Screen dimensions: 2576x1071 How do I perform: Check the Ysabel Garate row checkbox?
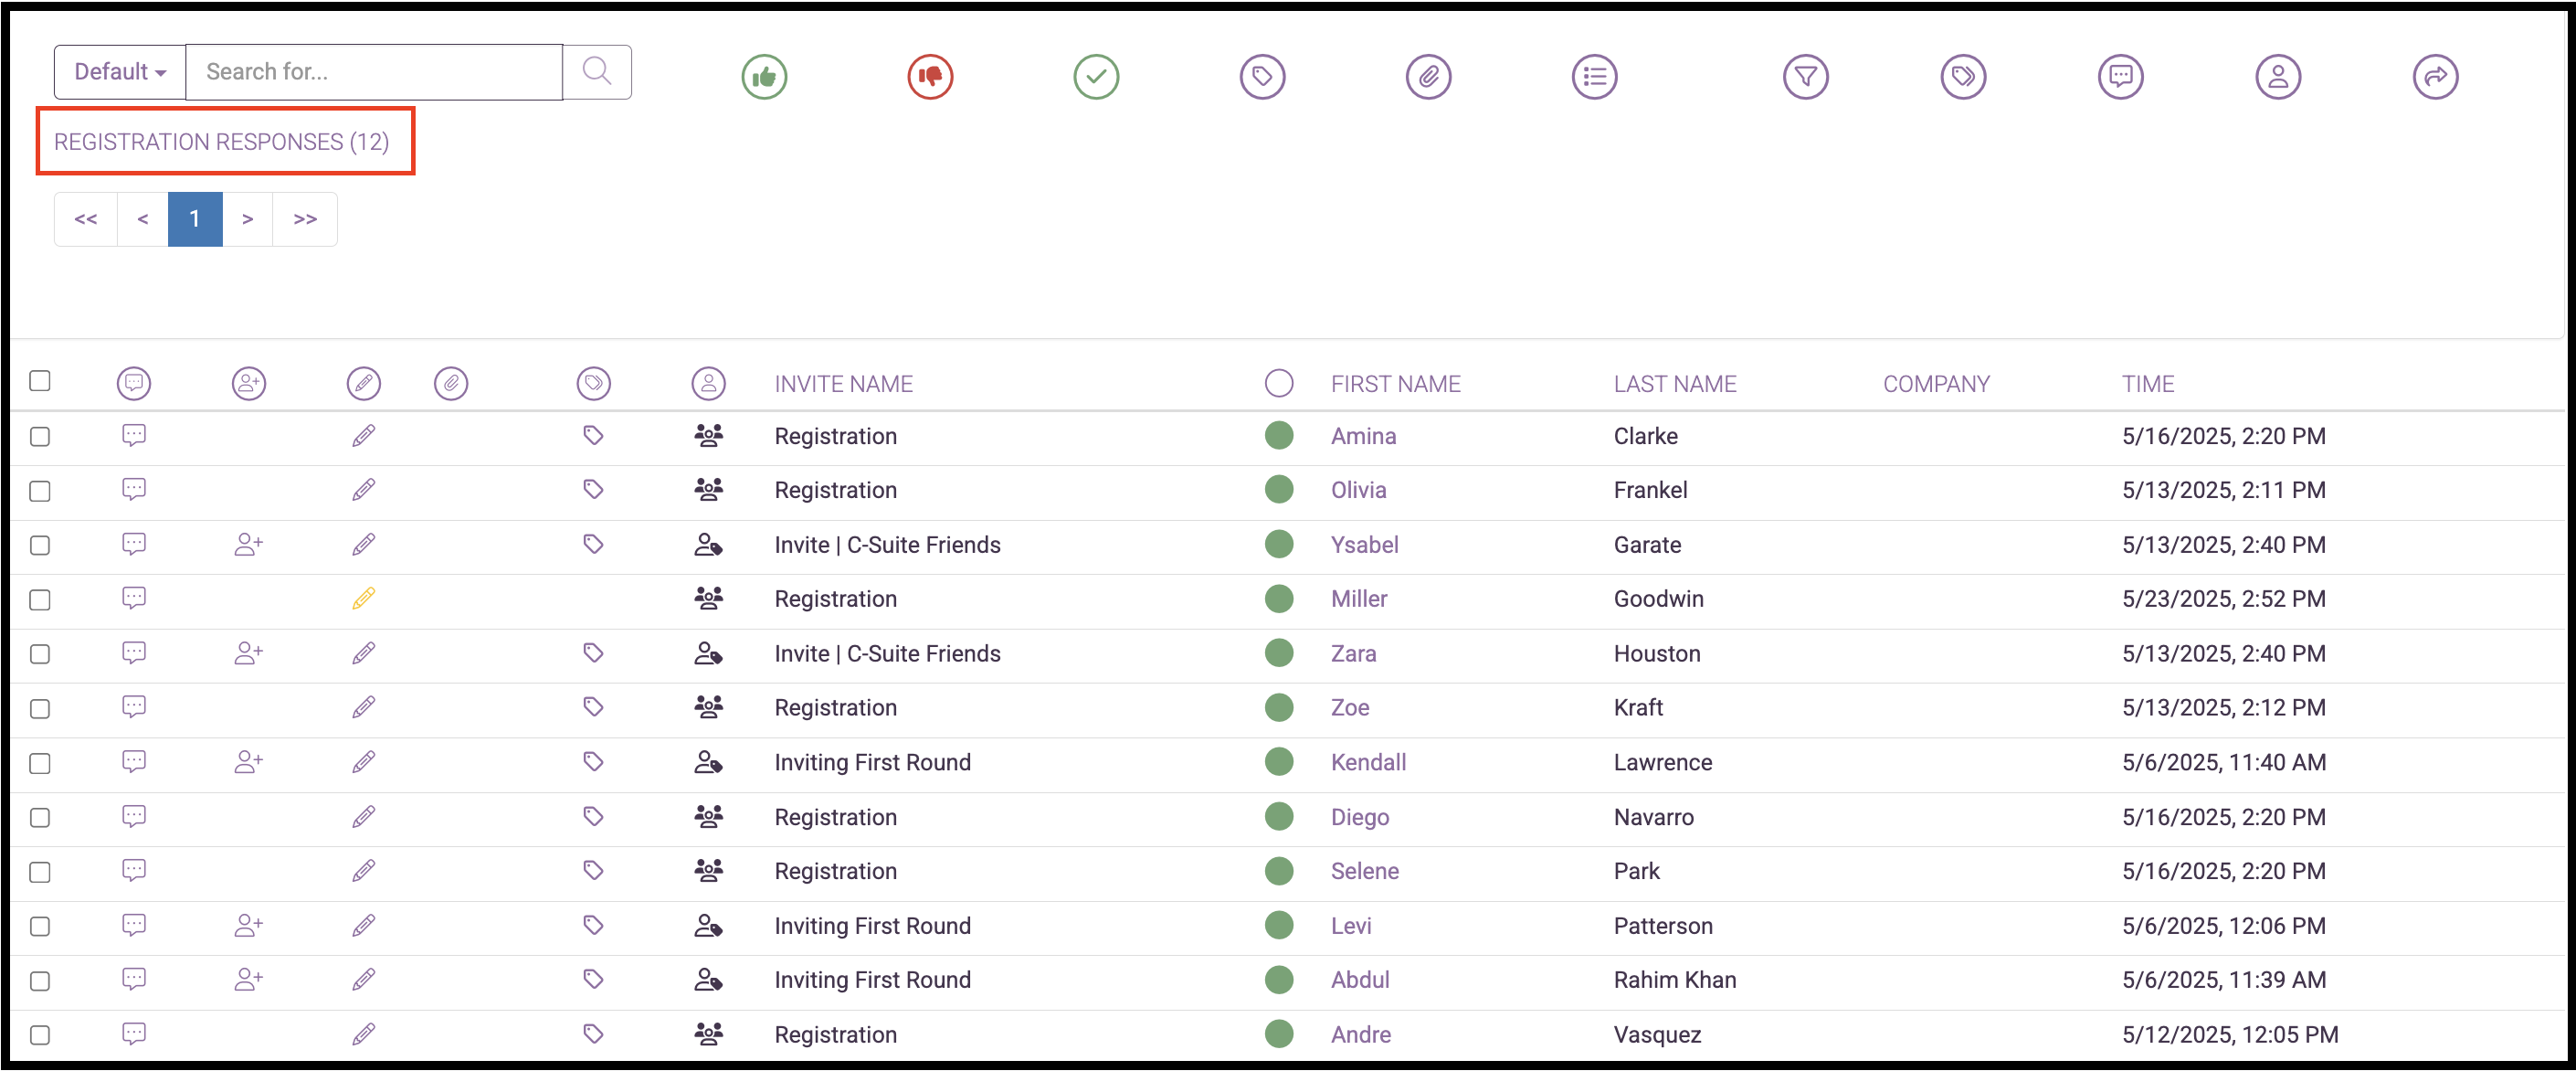40,545
